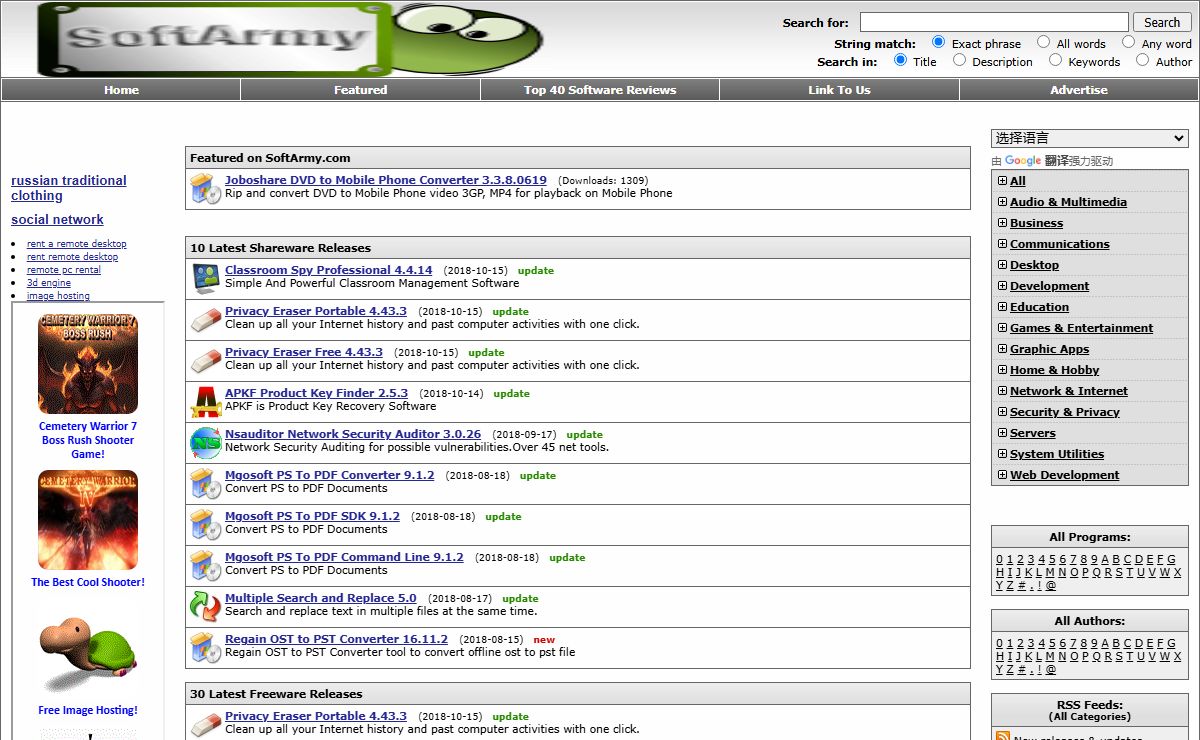Select the Exact phrase radio button
Screen dimensions: 1200x740
938,42
